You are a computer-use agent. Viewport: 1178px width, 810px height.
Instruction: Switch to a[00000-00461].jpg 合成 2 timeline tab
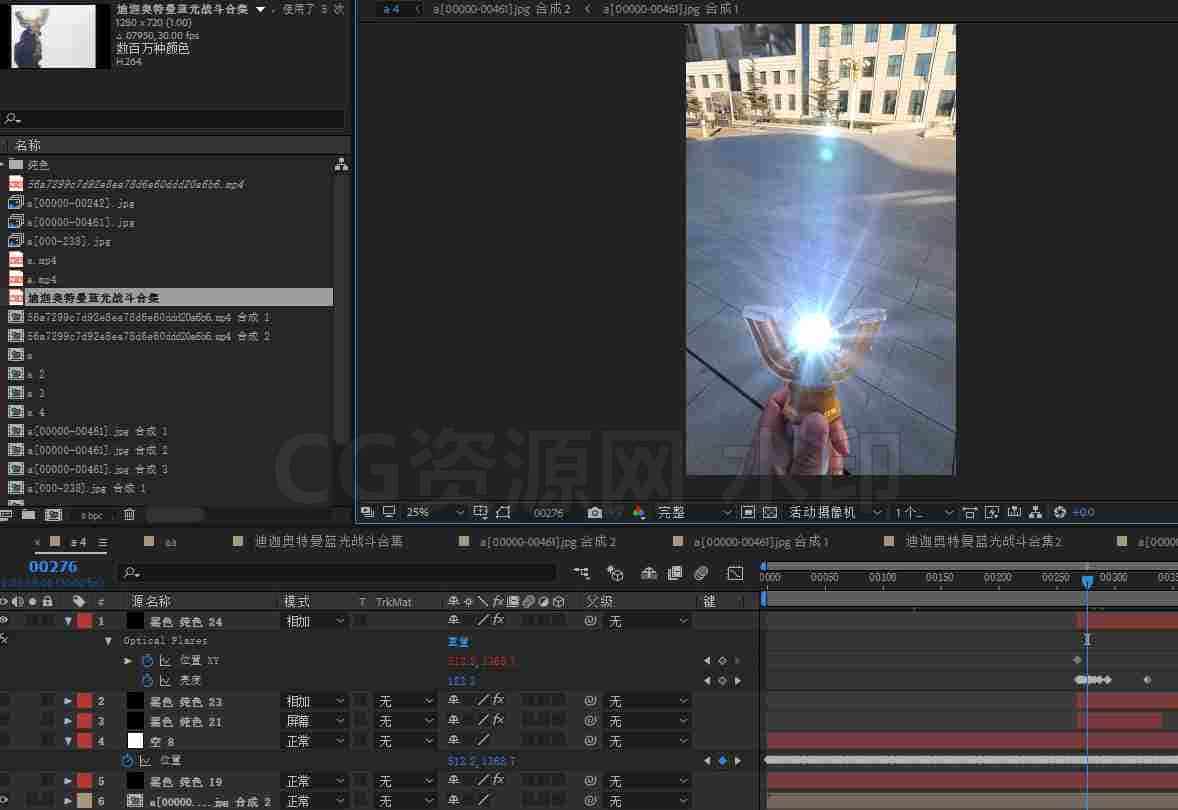click(548, 541)
